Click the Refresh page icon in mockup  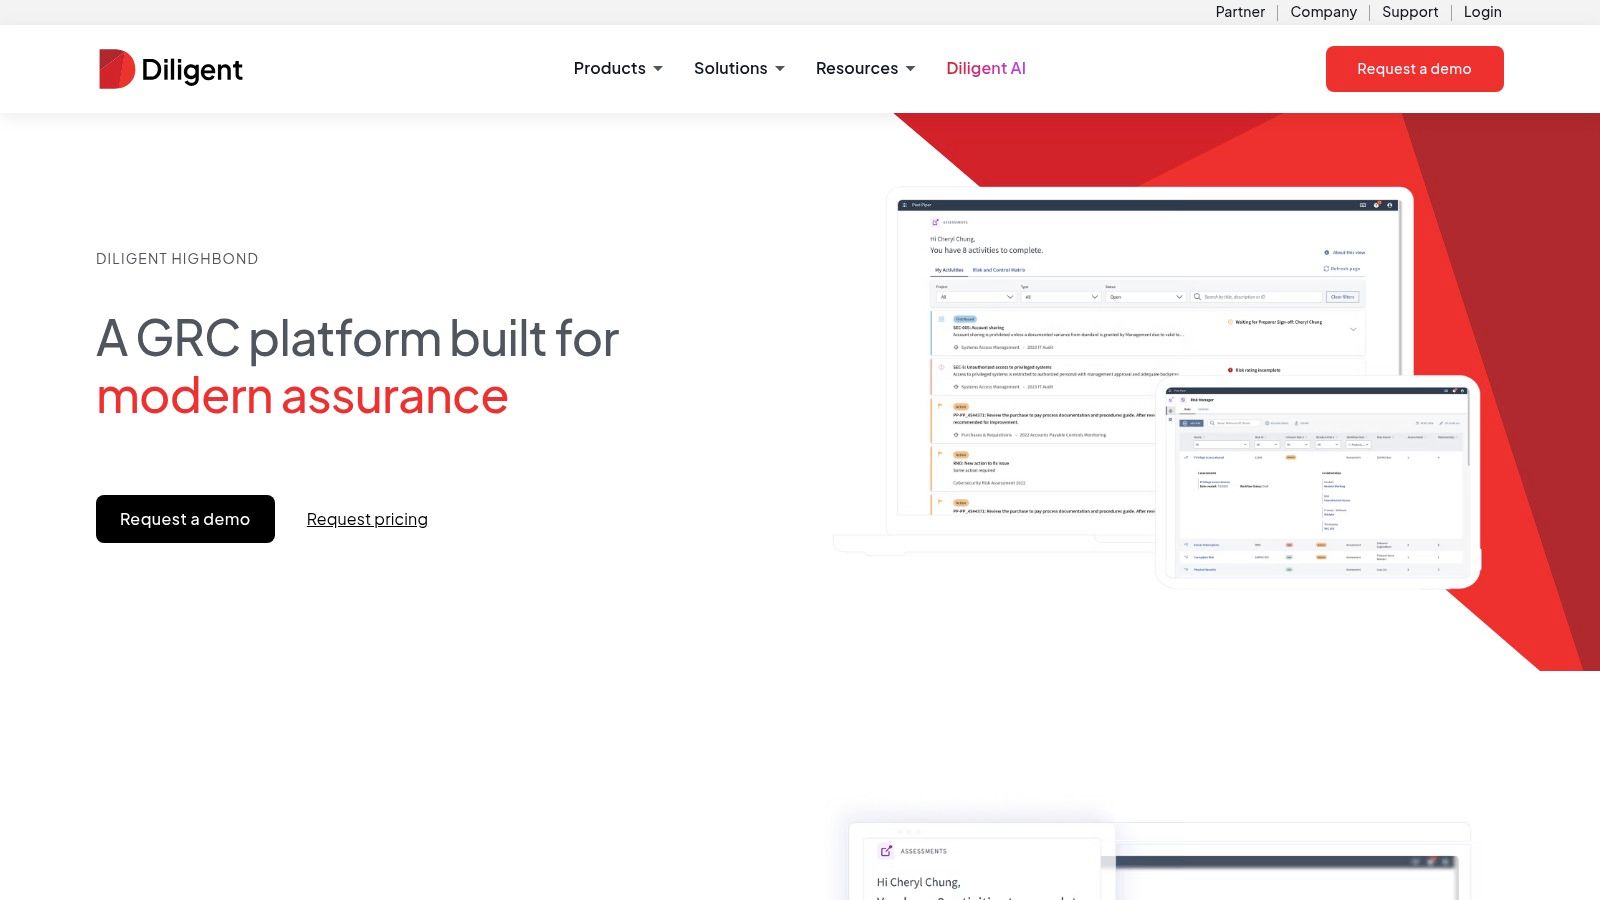[1326, 269]
